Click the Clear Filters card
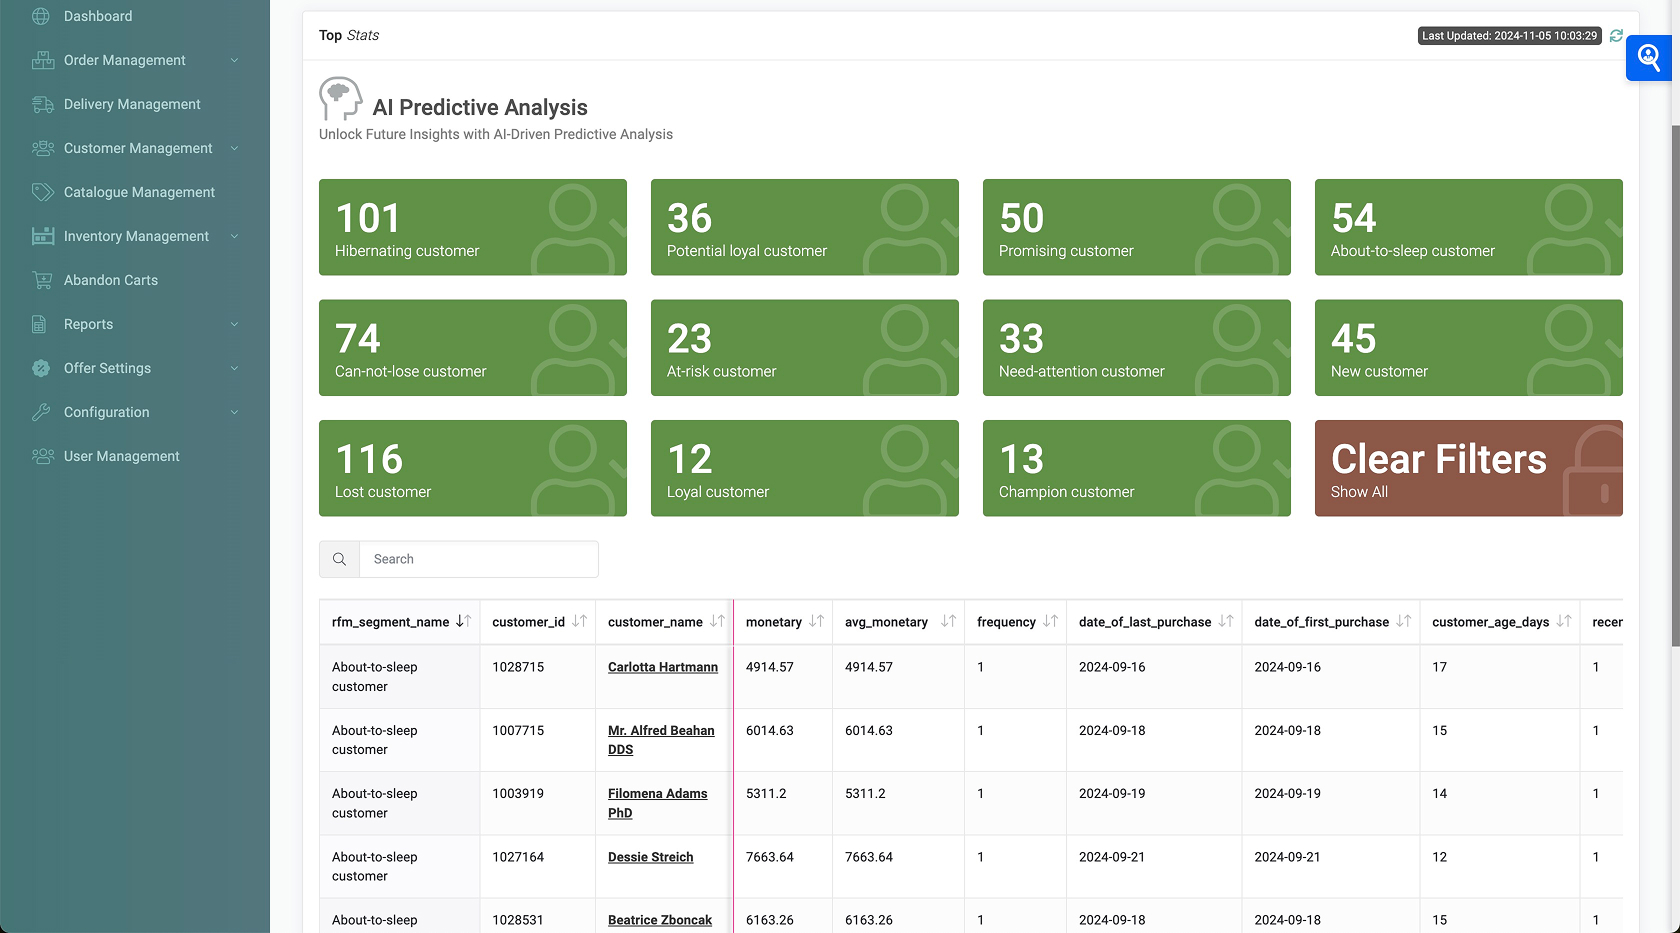 (1468, 468)
